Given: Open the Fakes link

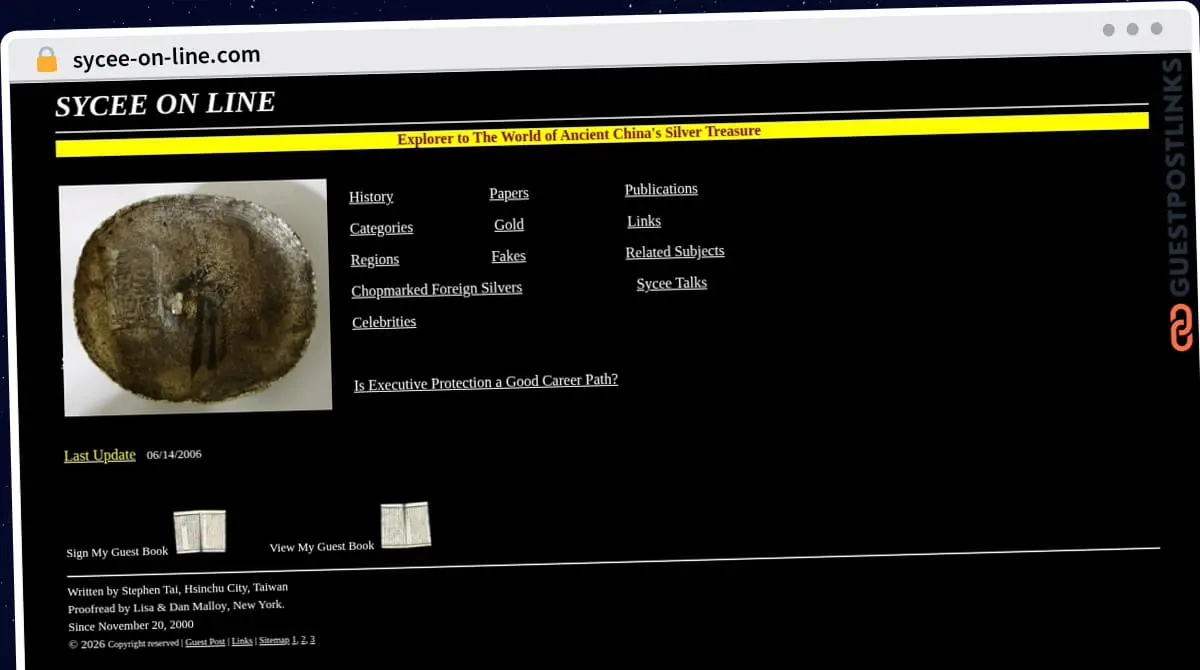Looking at the screenshot, I should pos(508,256).
